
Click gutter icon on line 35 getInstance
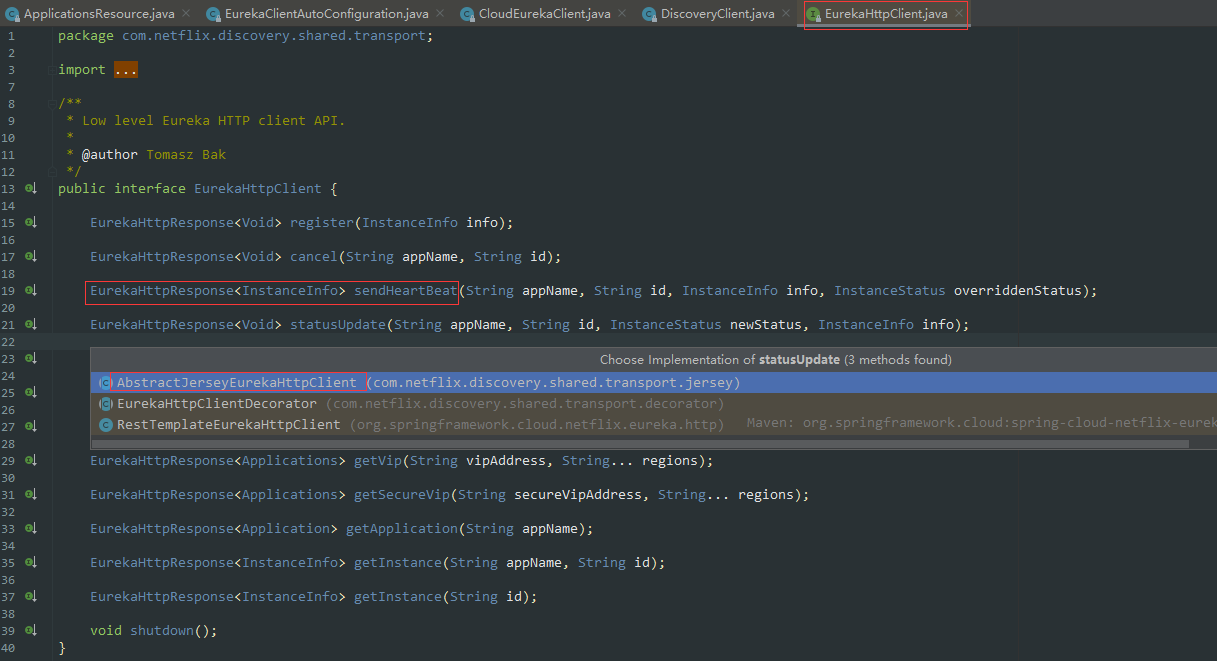coord(31,562)
